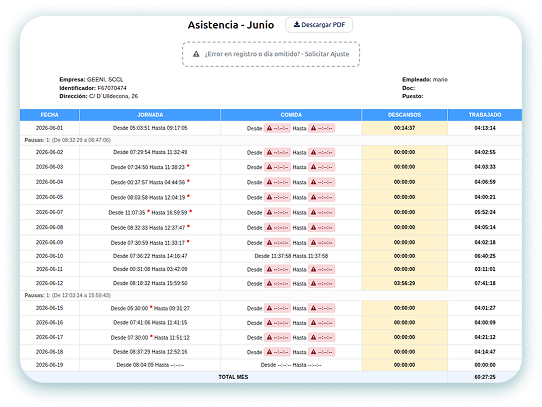The height and width of the screenshot is (407, 542).
Task: Click the Hasta warning badge for 2026-06-02 comida
Action: point(321,152)
